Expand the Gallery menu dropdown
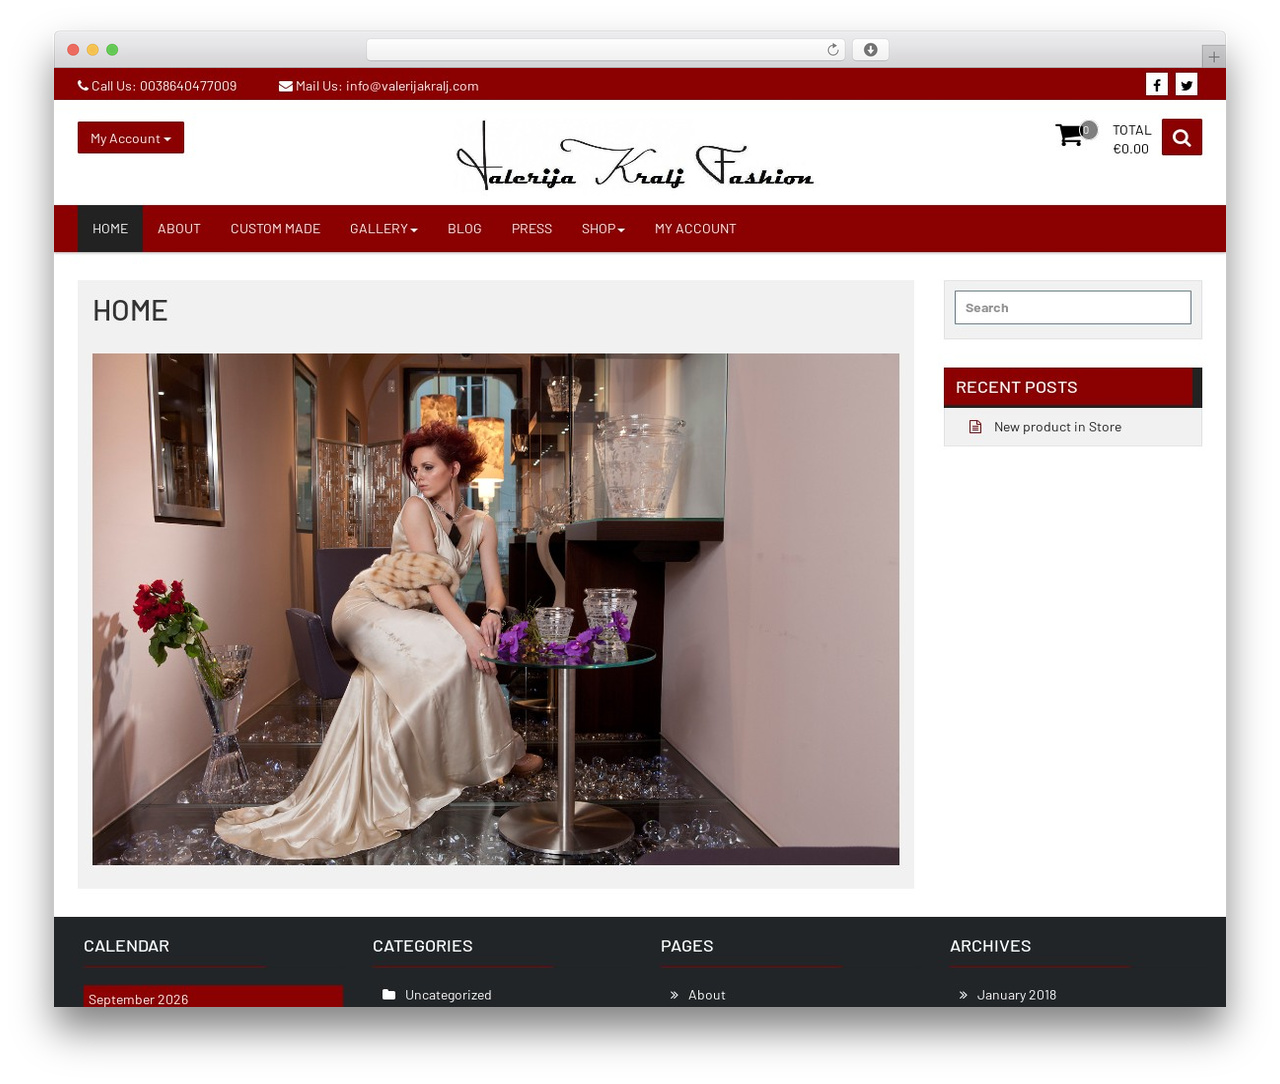The width and height of the screenshot is (1280, 1084). click(384, 229)
